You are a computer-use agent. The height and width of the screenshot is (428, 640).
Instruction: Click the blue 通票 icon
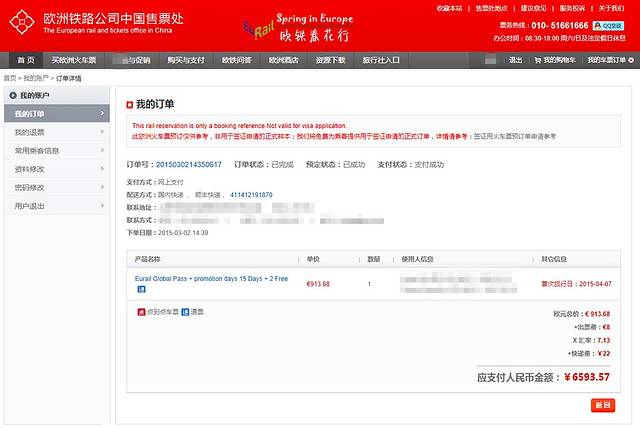tap(186, 312)
